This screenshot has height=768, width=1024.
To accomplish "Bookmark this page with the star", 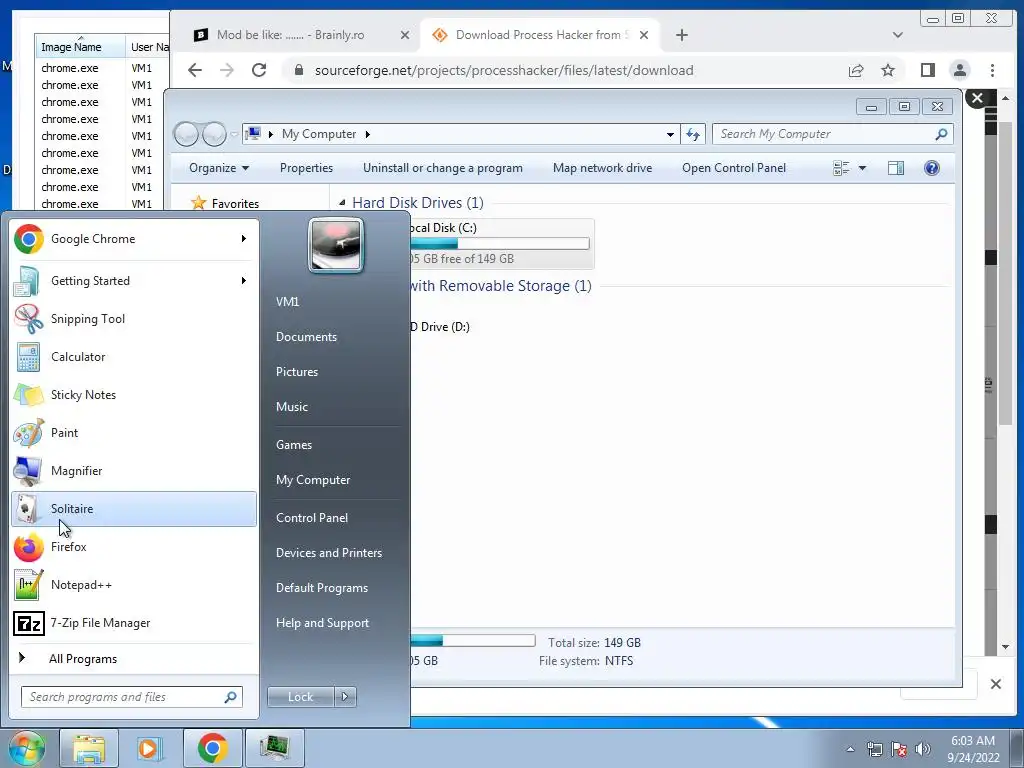I will coord(888,70).
